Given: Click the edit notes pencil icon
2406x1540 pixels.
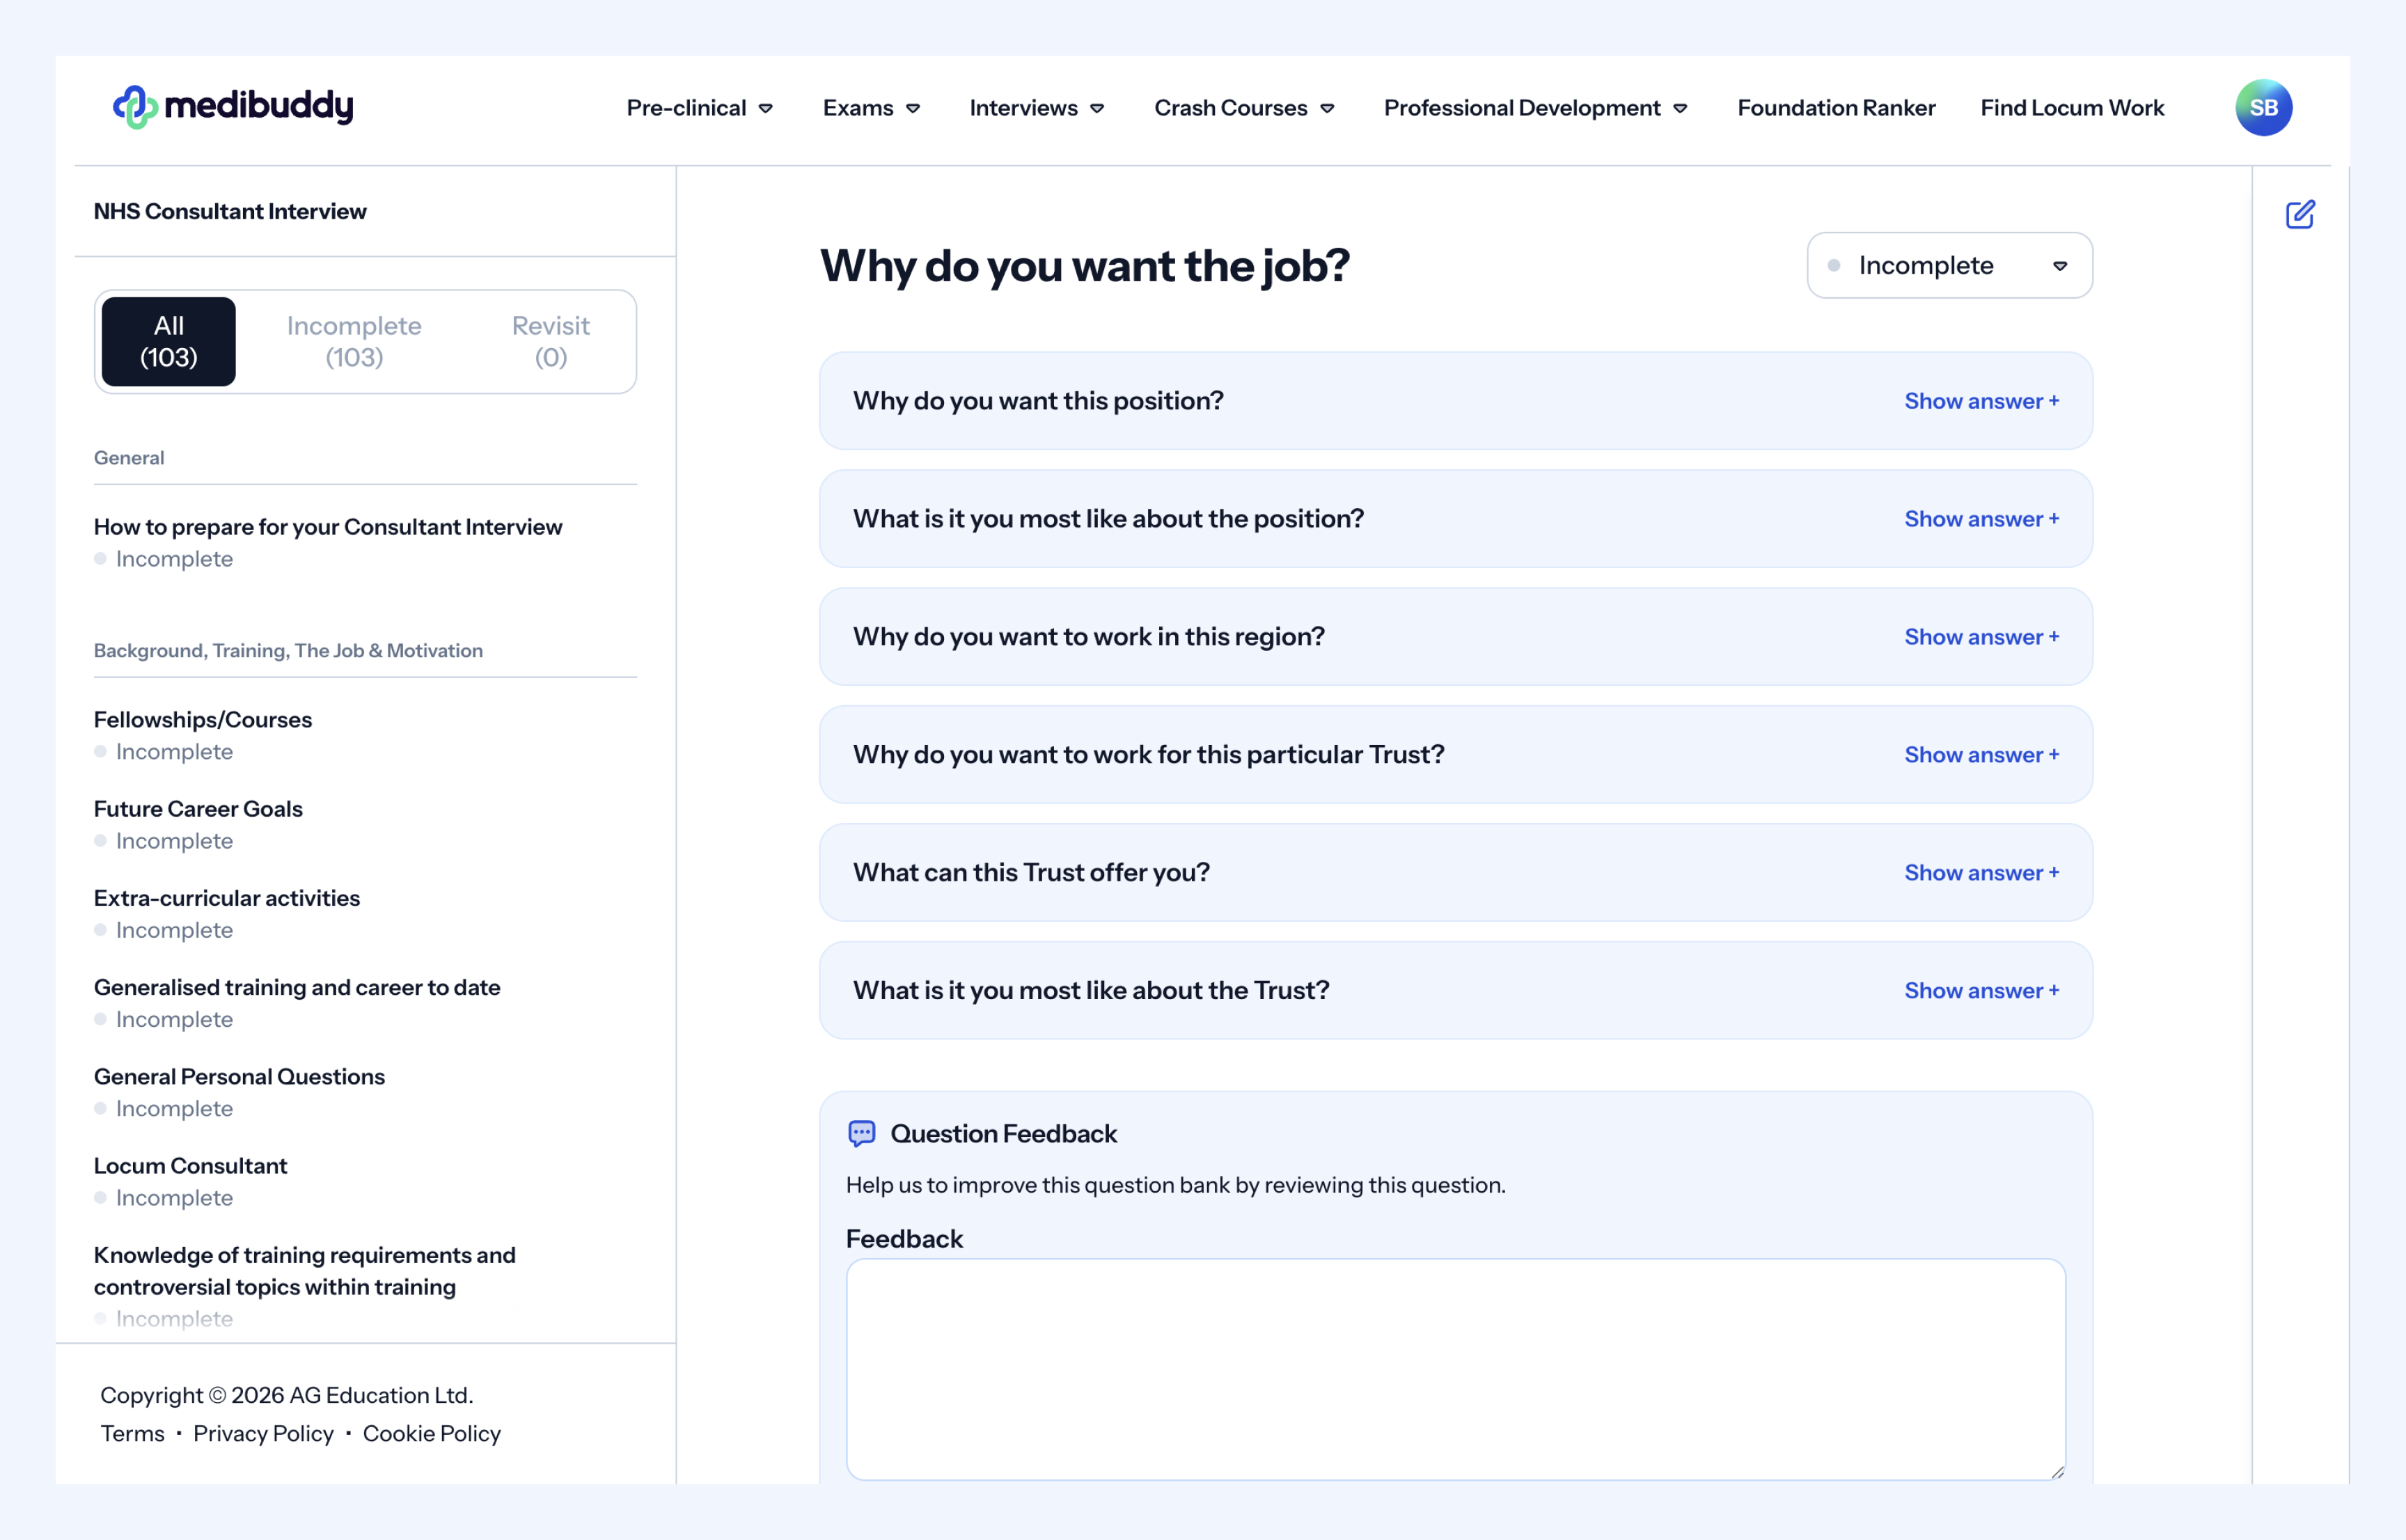Looking at the screenshot, I should [x=2299, y=214].
